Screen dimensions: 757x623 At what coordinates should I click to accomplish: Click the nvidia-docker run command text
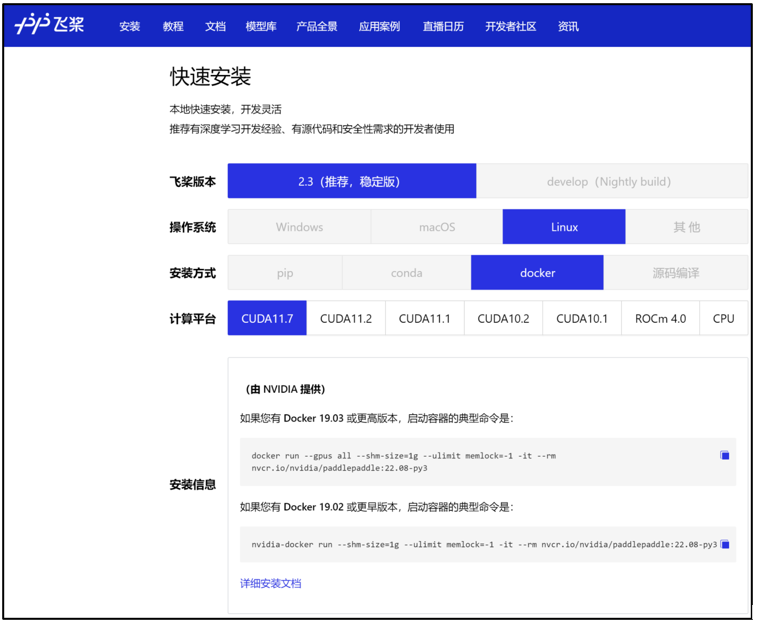(x=484, y=544)
